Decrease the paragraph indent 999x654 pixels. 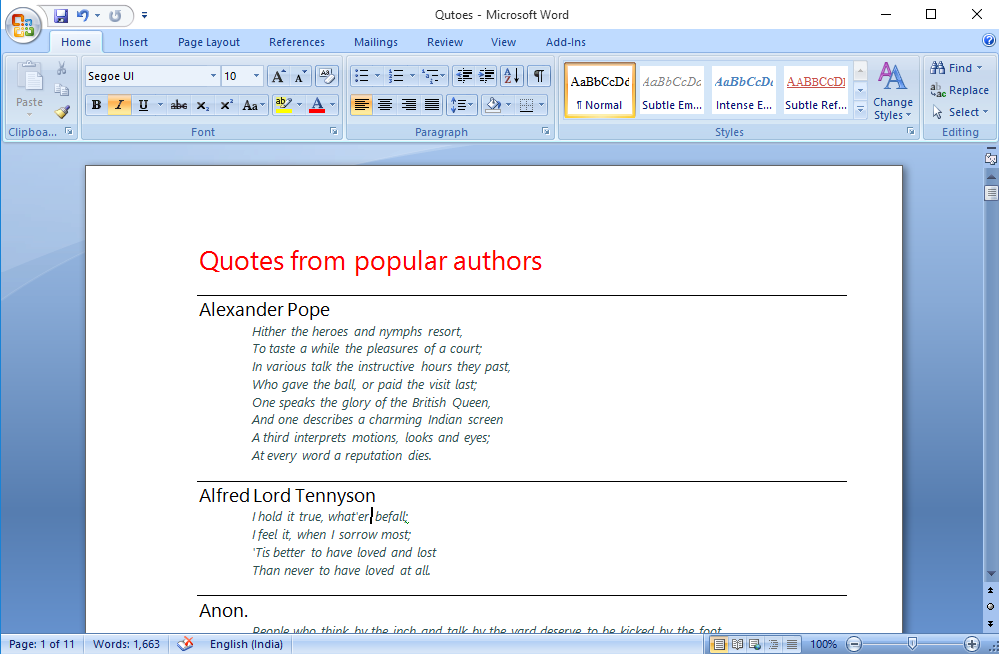coord(464,76)
